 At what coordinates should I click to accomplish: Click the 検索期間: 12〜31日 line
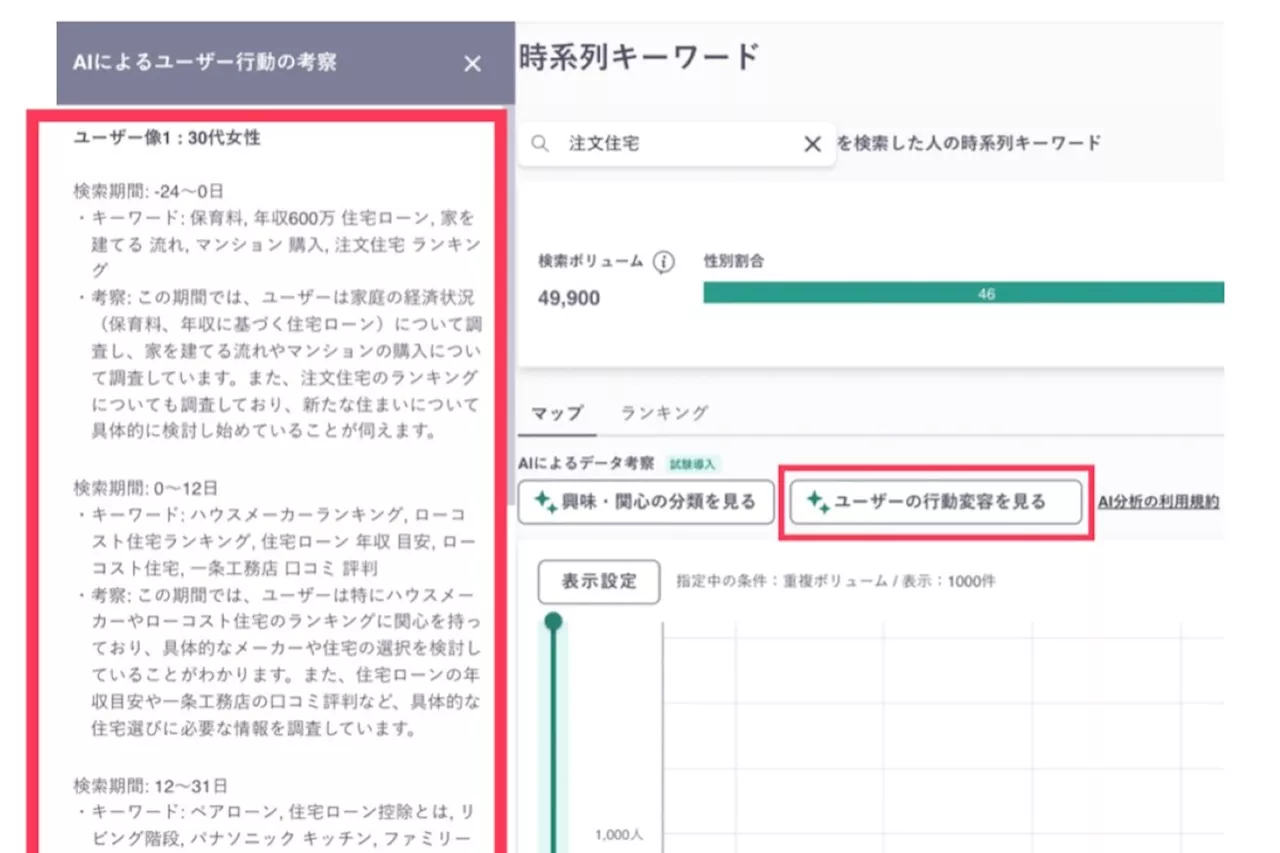click(x=150, y=786)
